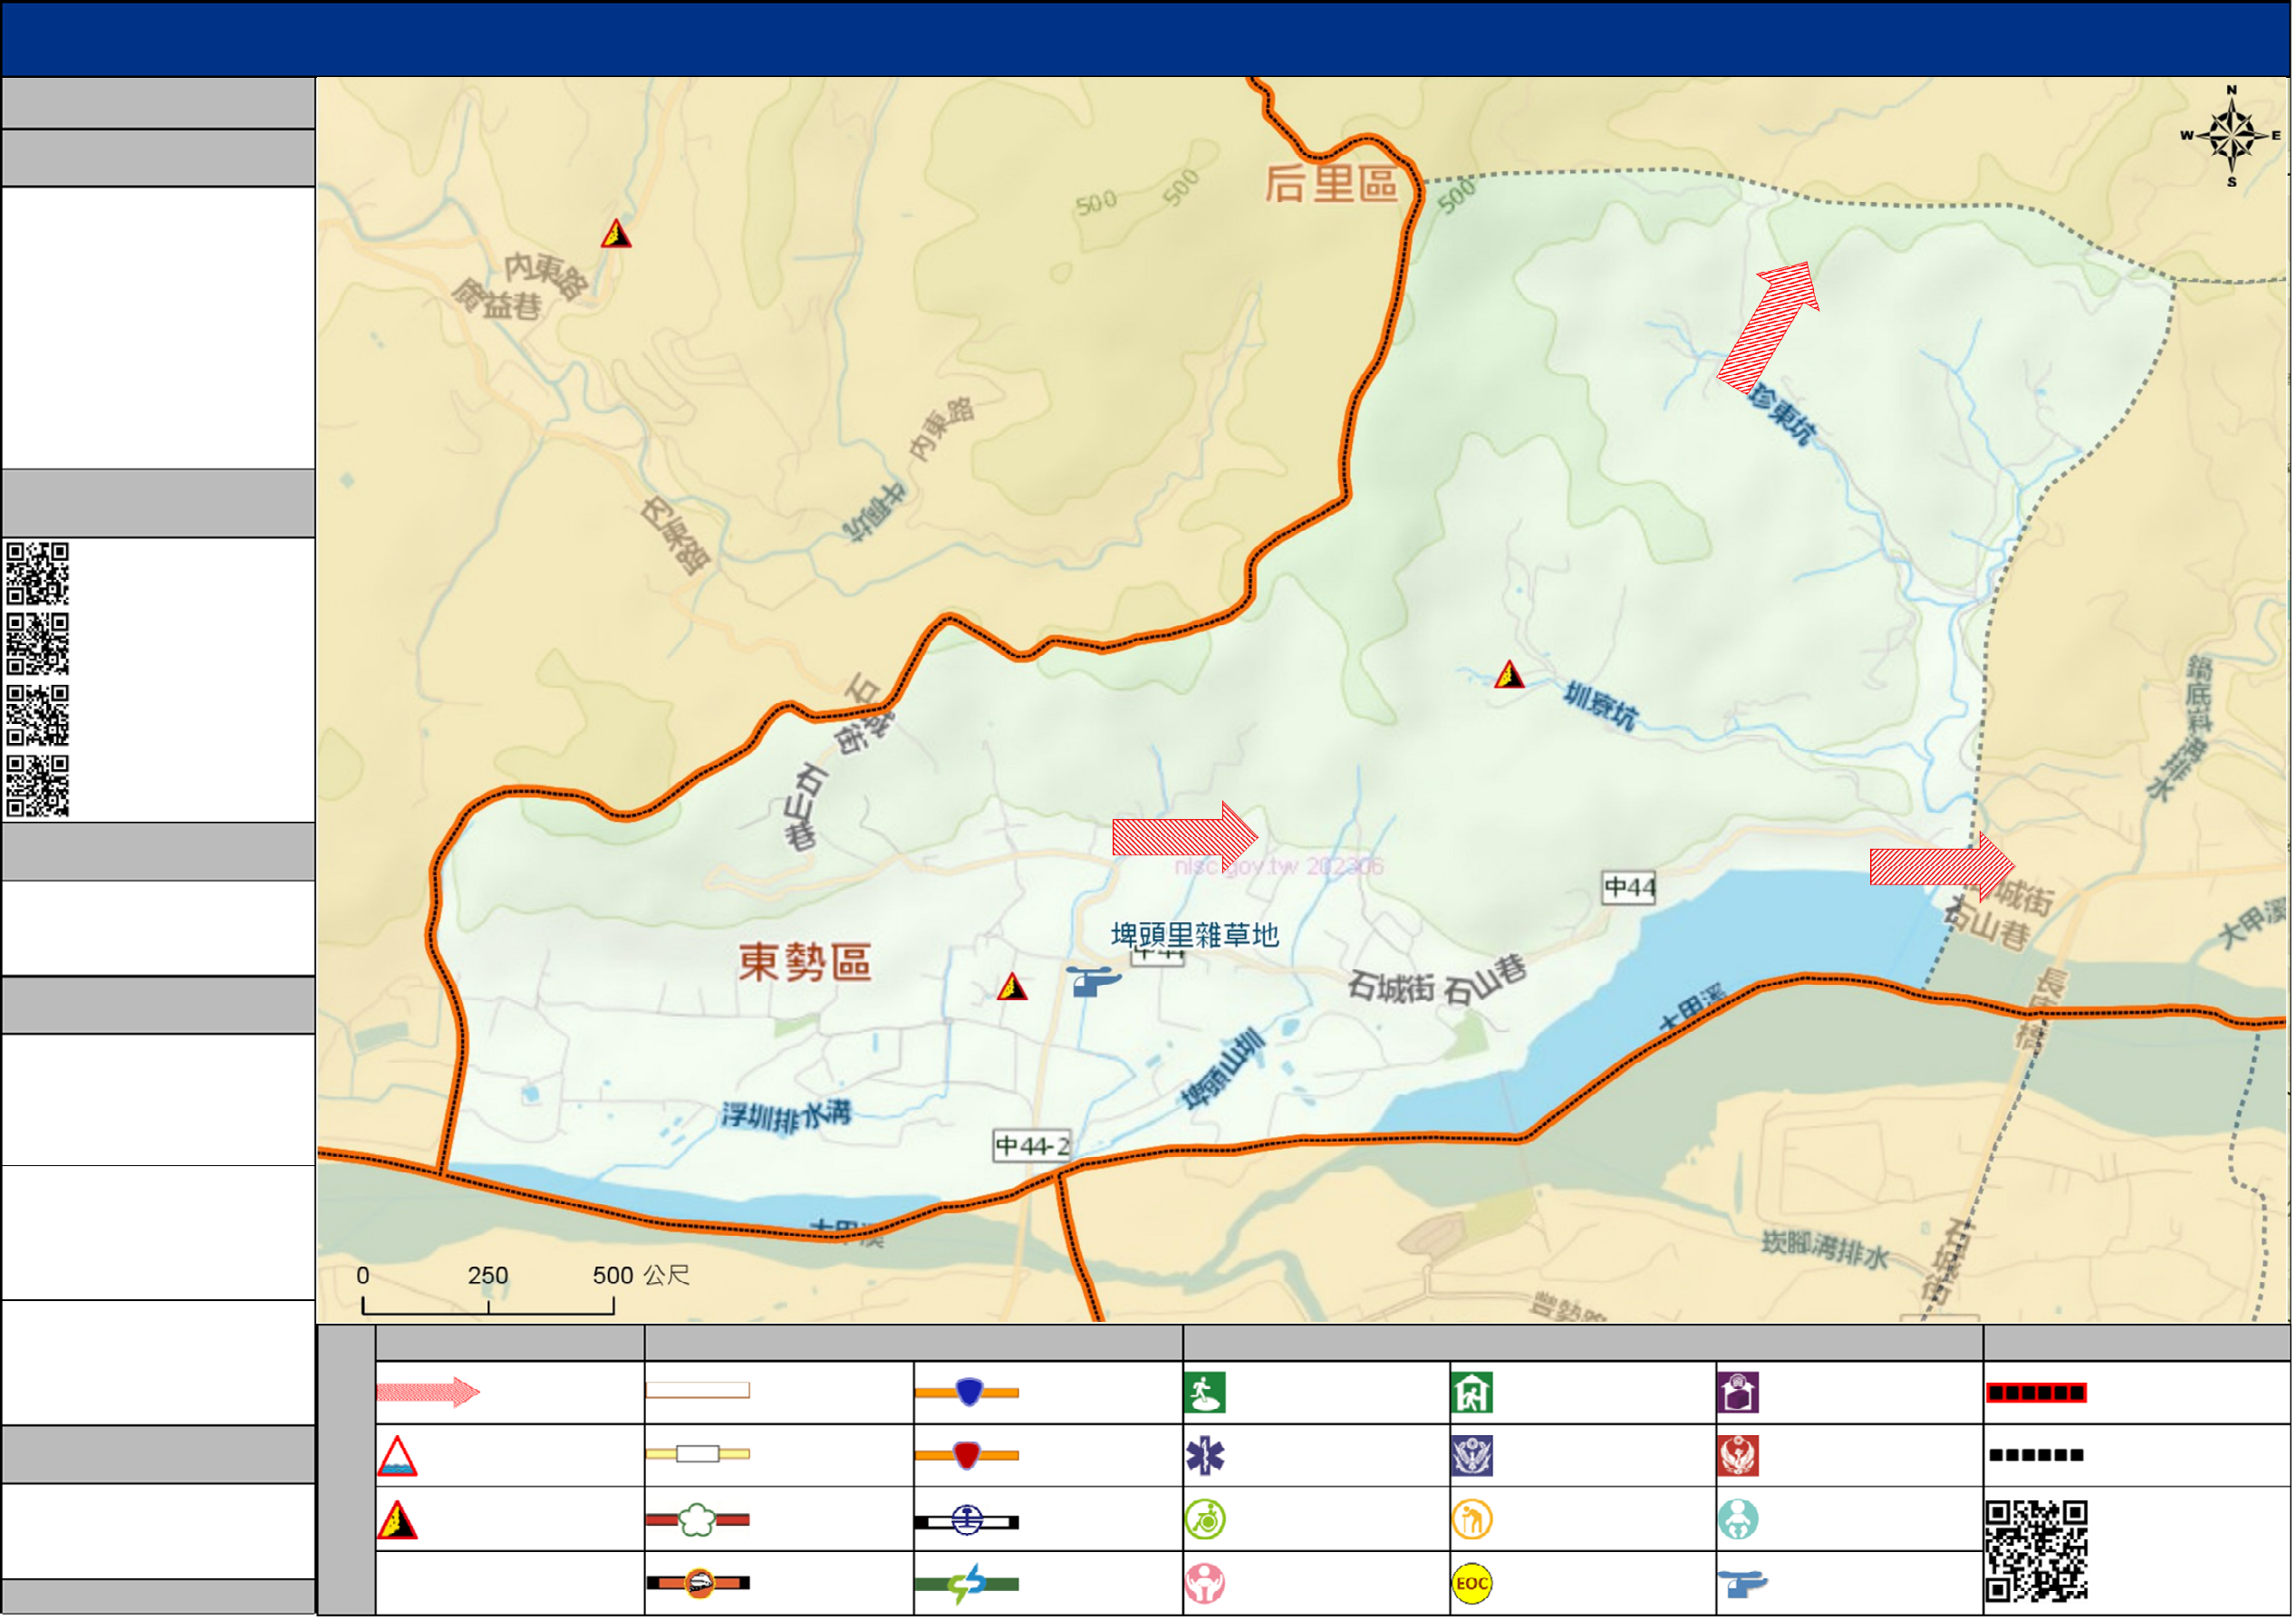Click the legend blue helicopter icon
The width and height of the screenshot is (2296, 1620).
pos(1743,1585)
